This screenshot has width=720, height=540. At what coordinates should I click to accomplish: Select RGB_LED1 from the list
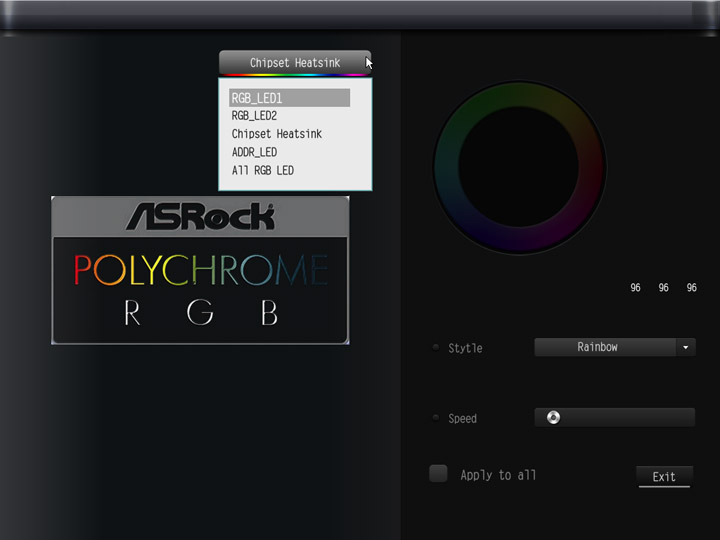coord(289,98)
